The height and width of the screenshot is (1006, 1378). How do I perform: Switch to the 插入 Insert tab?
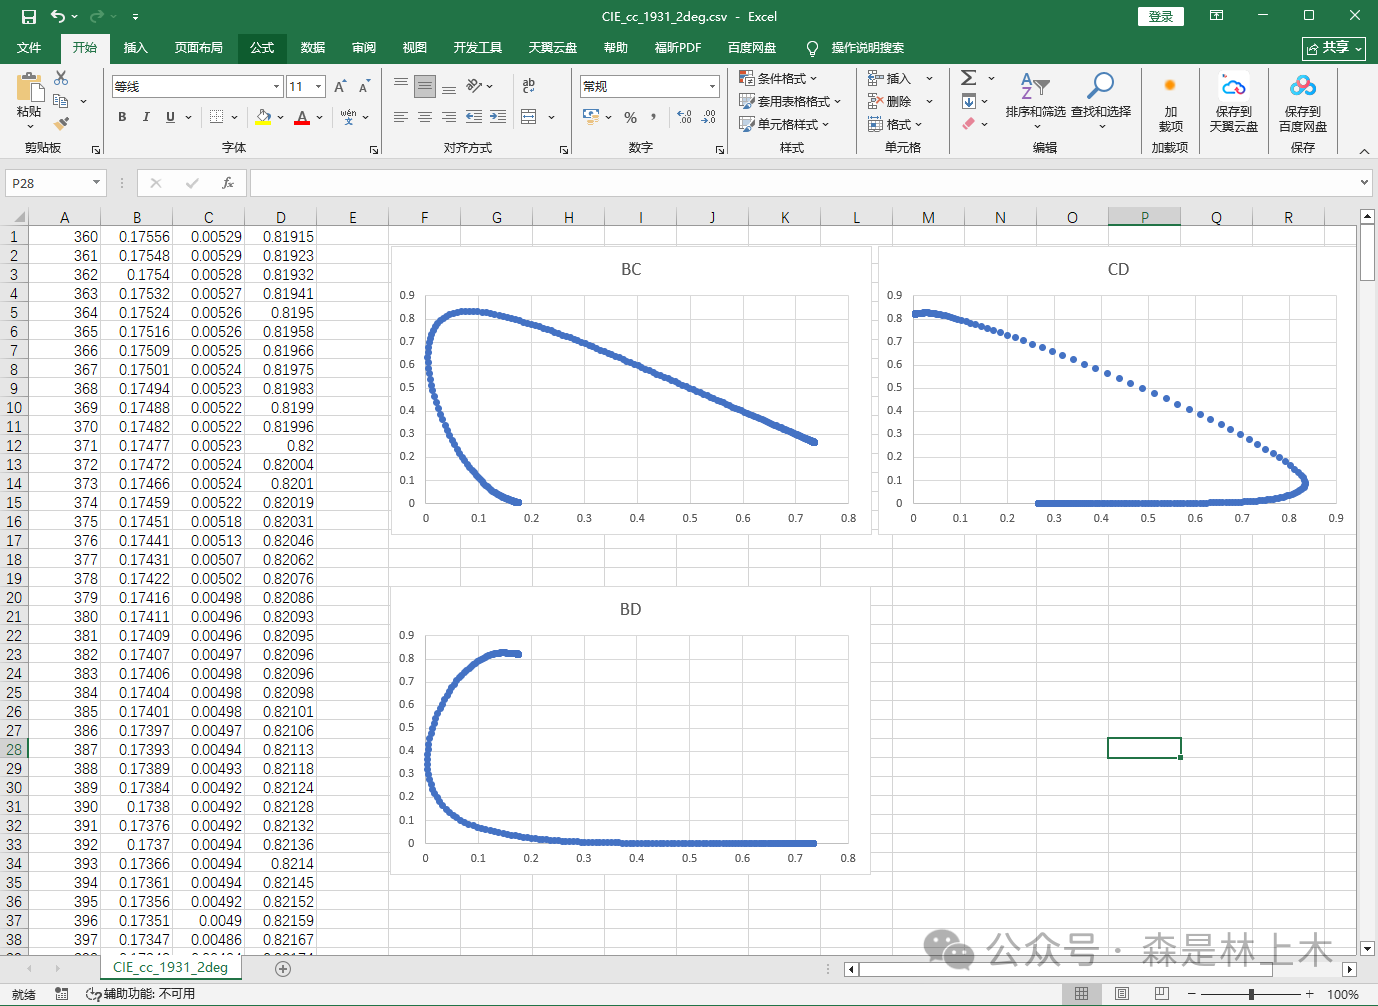coord(135,47)
